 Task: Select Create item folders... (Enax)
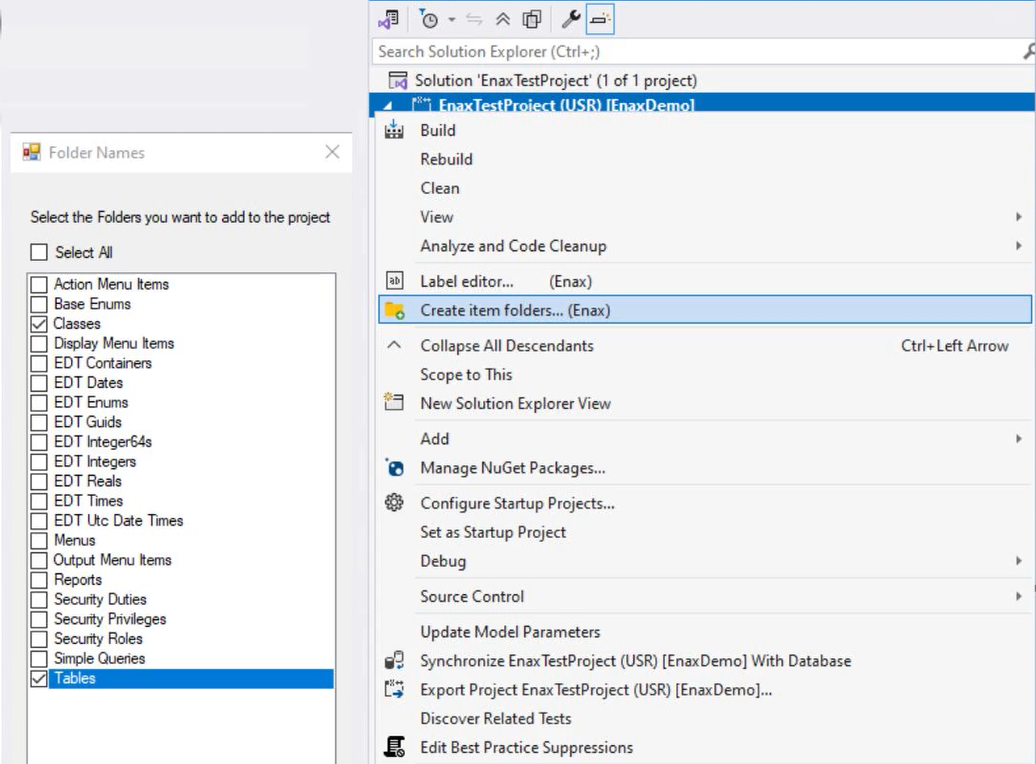[705, 310]
